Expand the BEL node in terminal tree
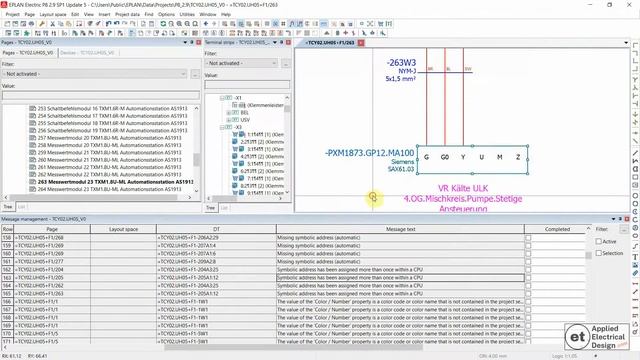640x360 pixels. (x=229, y=113)
